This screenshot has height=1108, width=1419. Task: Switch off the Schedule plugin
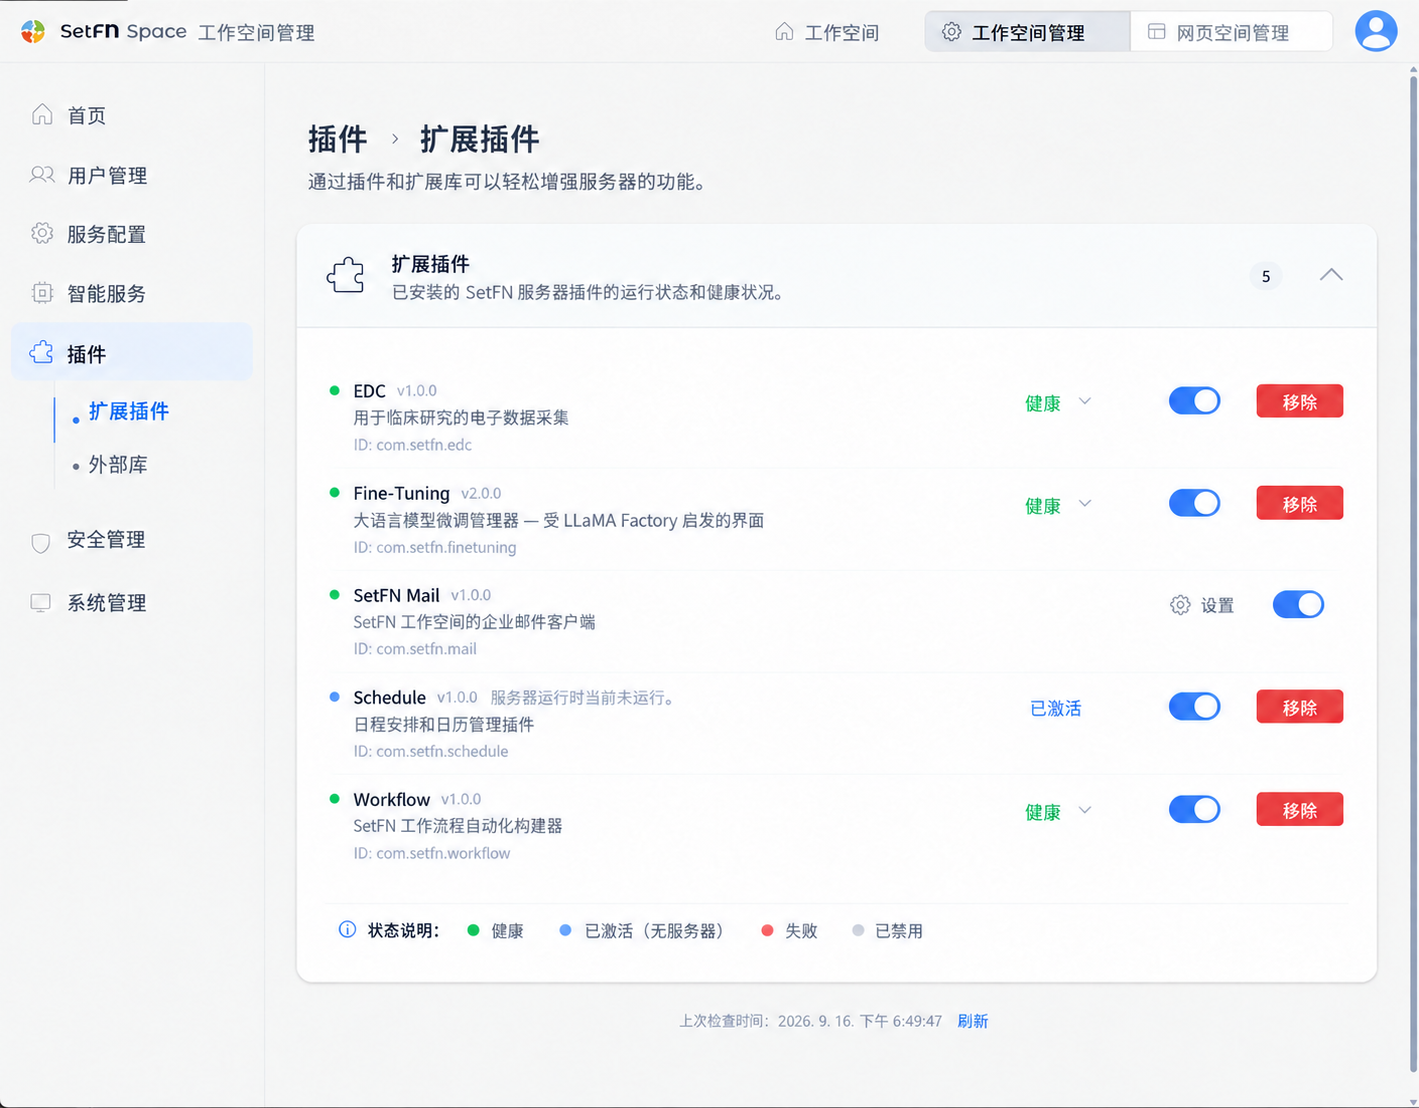pos(1195,707)
